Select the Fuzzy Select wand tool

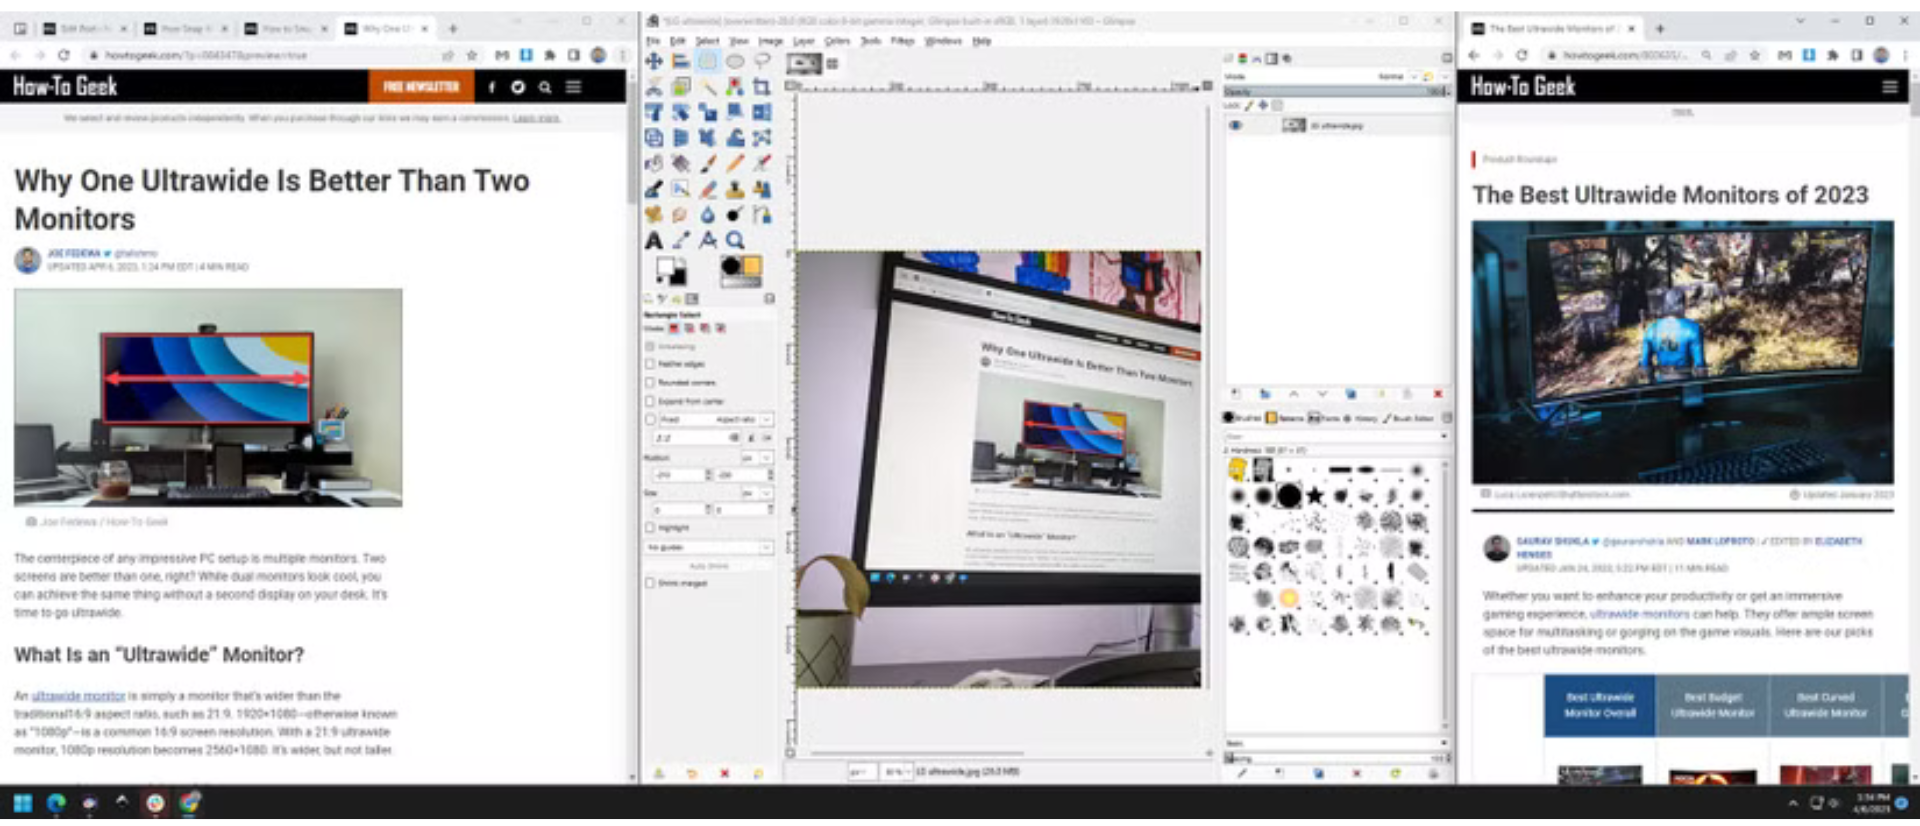coord(707,87)
